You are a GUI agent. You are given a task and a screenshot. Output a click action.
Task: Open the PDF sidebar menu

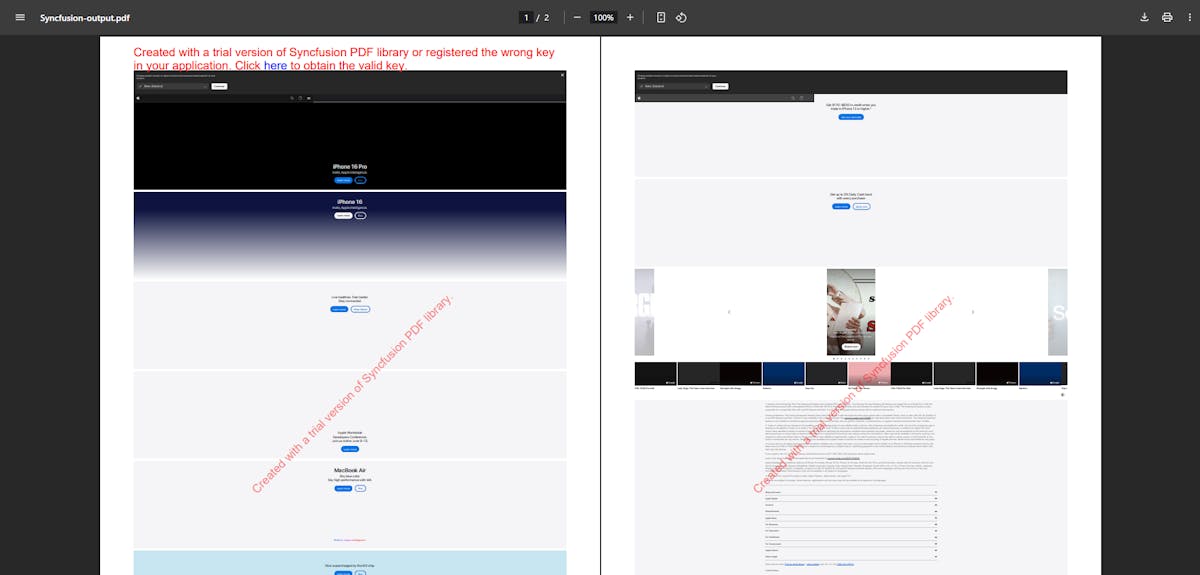[x=19, y=17]
